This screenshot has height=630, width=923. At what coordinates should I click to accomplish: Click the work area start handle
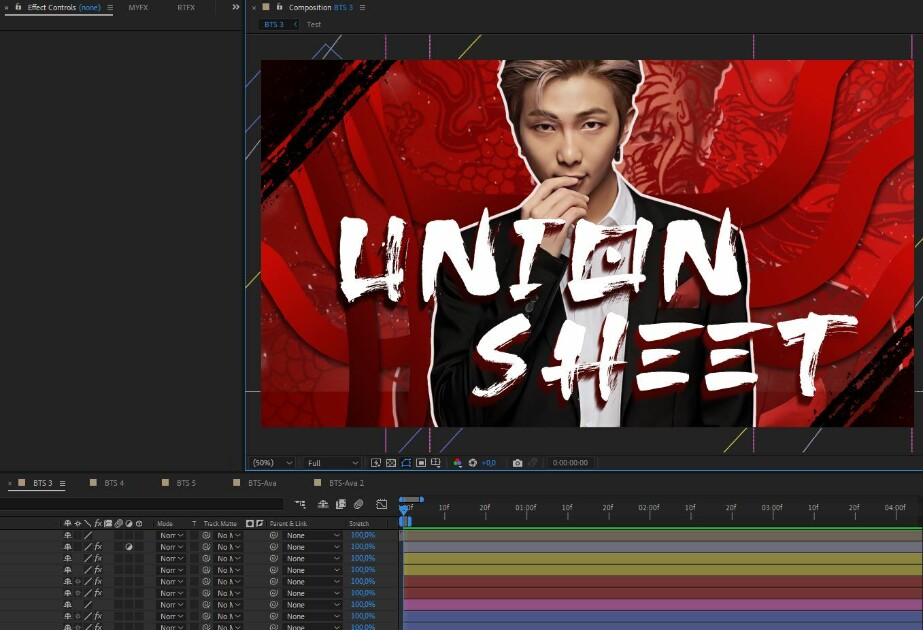point(403,522)
